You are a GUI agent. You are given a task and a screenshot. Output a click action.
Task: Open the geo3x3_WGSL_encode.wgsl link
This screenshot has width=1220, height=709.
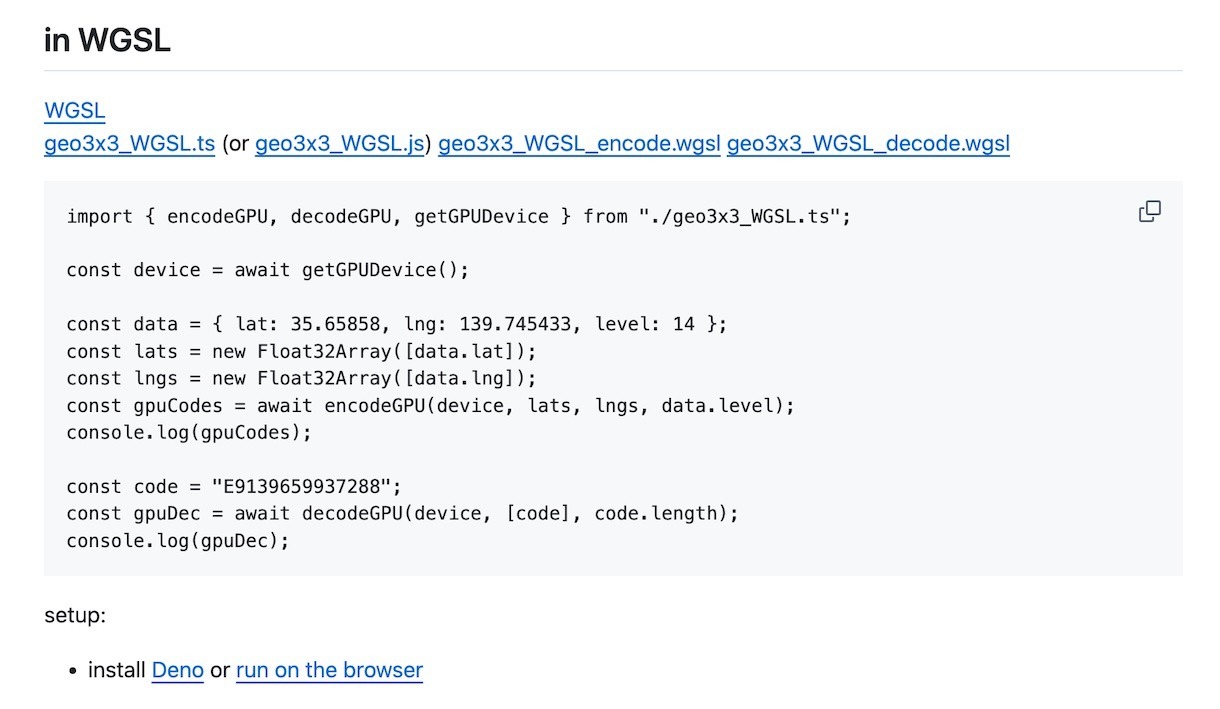(579, 144)
